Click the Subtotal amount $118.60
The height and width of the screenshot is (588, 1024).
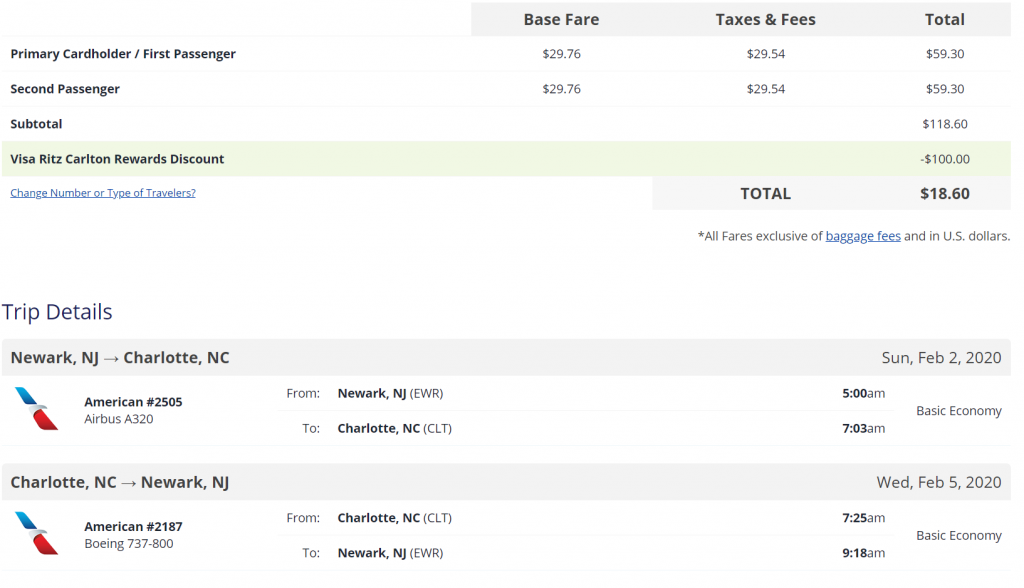944,124
